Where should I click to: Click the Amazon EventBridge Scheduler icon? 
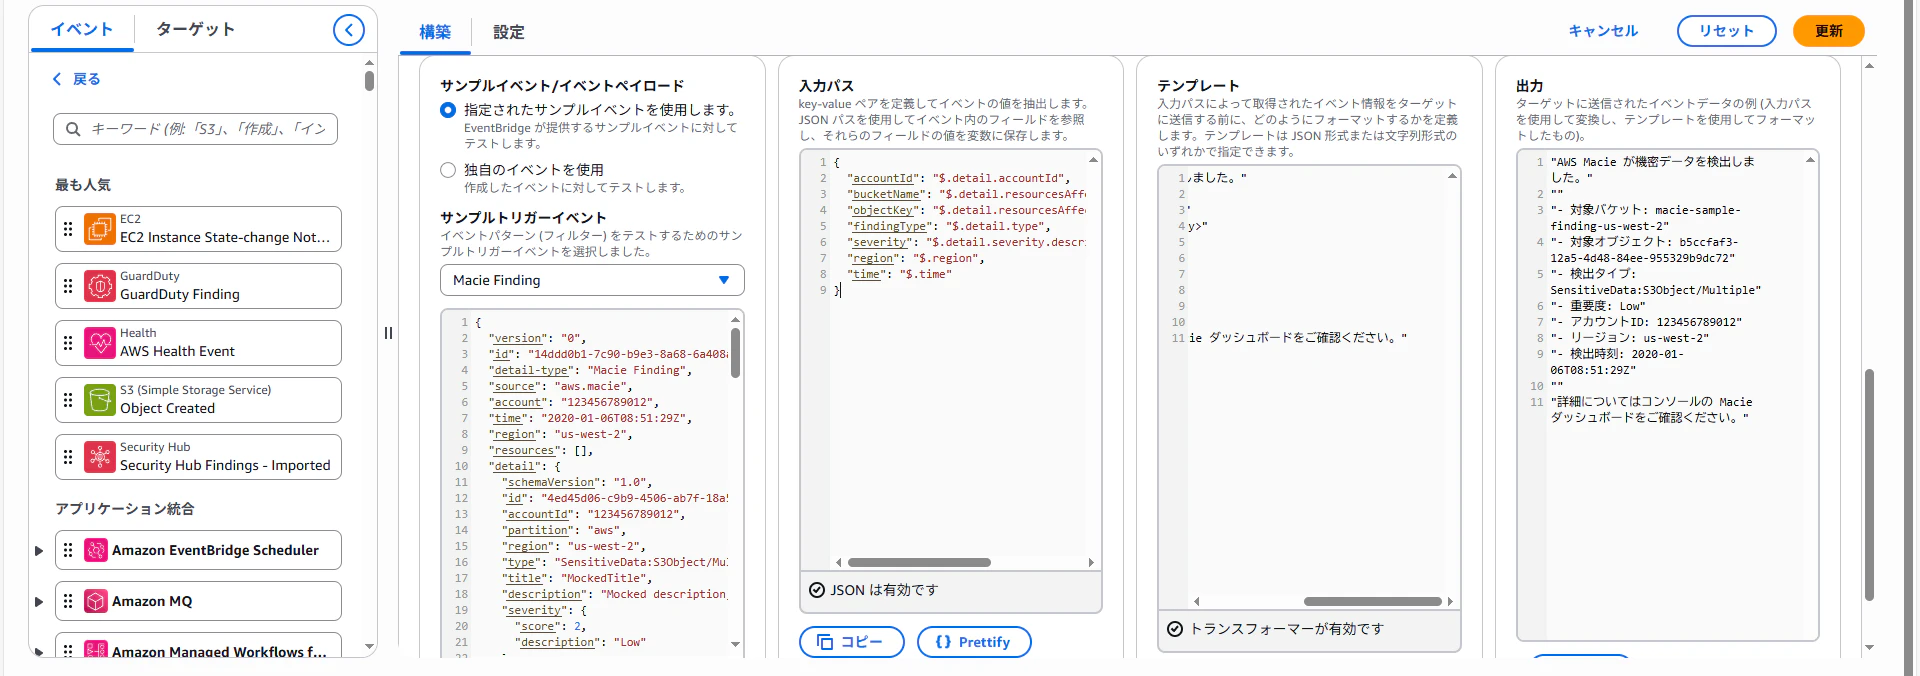click(x=96, y=550)
